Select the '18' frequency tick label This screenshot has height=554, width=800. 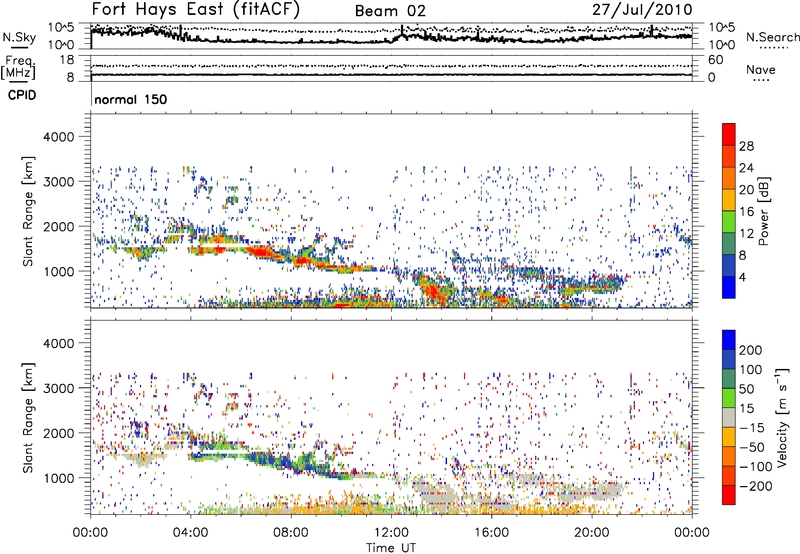(x=67, y=60)
